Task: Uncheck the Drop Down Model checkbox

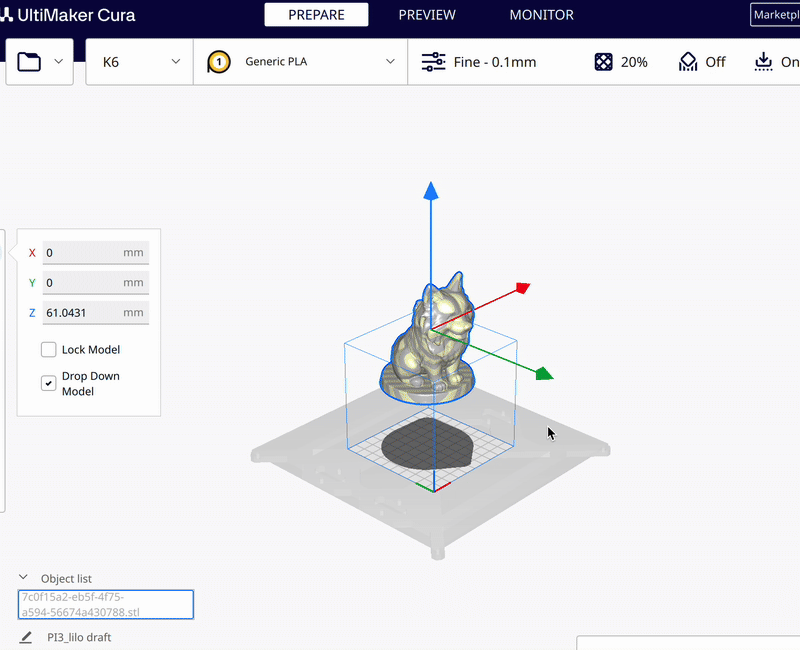Action: pos(48,383)
